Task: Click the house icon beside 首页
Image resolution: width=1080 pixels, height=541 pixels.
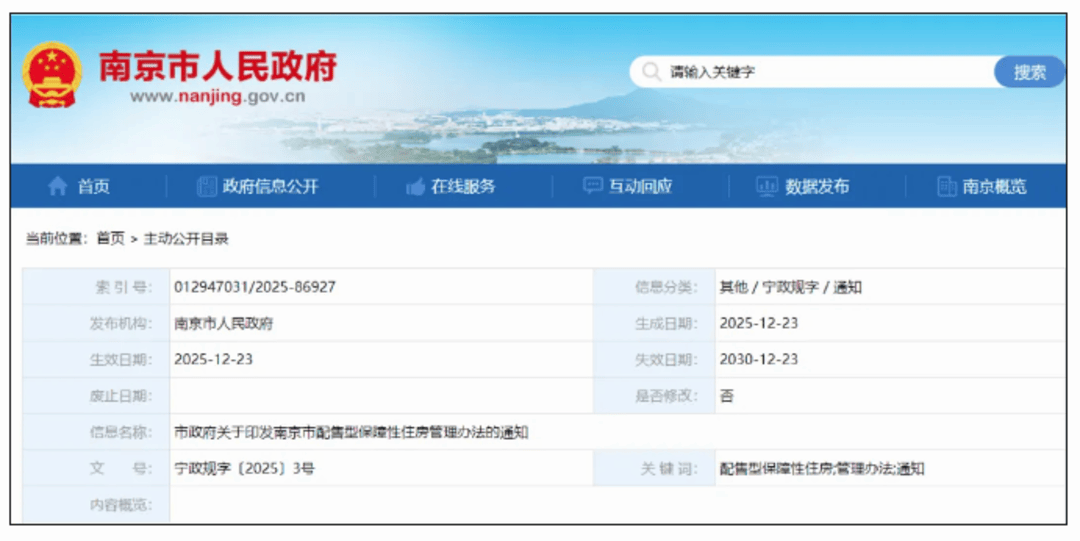Action: tap(58, 186)
